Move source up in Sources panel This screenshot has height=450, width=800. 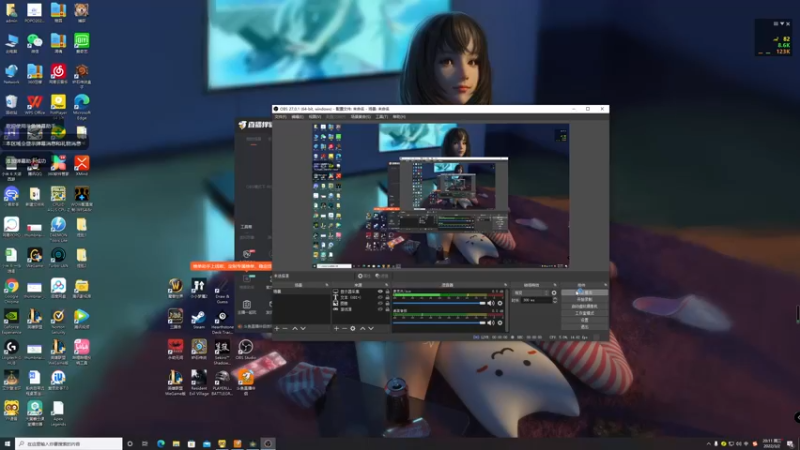(x=363, y=329)
